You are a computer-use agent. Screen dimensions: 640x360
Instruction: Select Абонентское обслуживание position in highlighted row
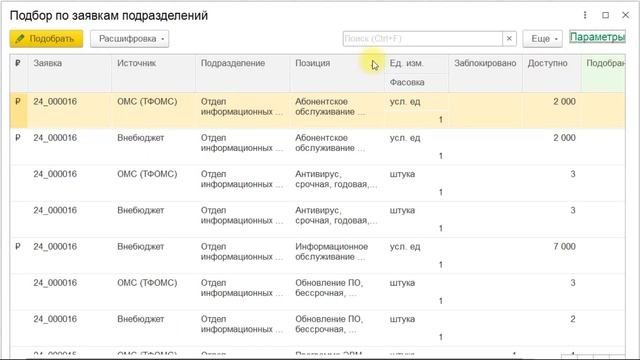[x=330, y=107]
